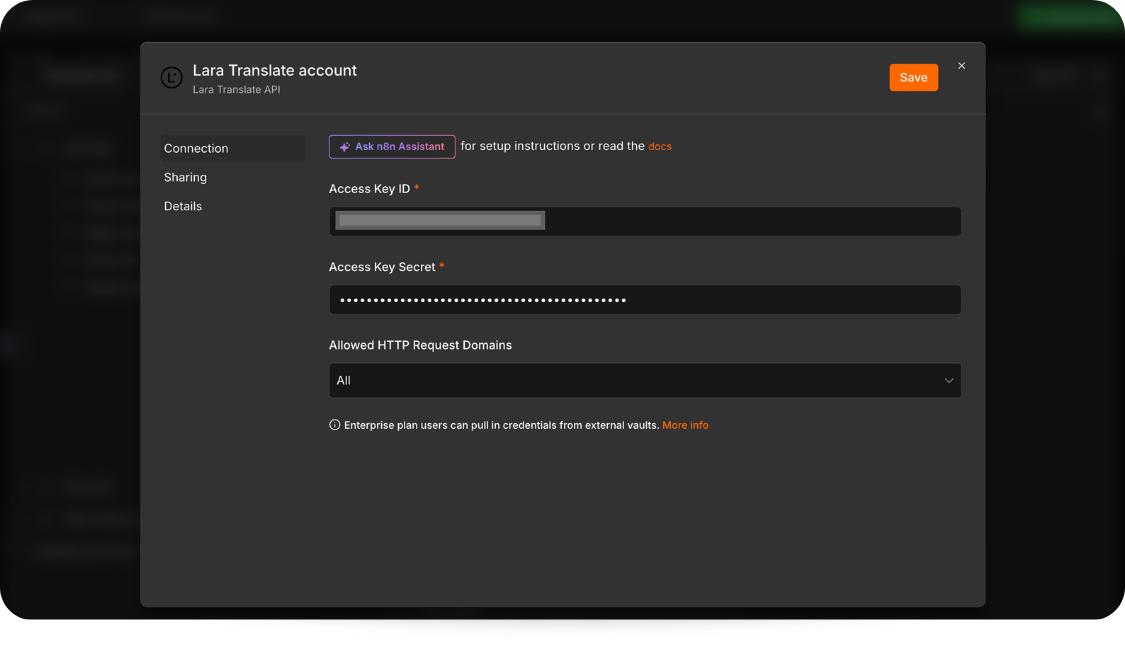Focus the Access Key ID field
The height and width of the screenshot is (648, 1125).
tap(644, 221)
